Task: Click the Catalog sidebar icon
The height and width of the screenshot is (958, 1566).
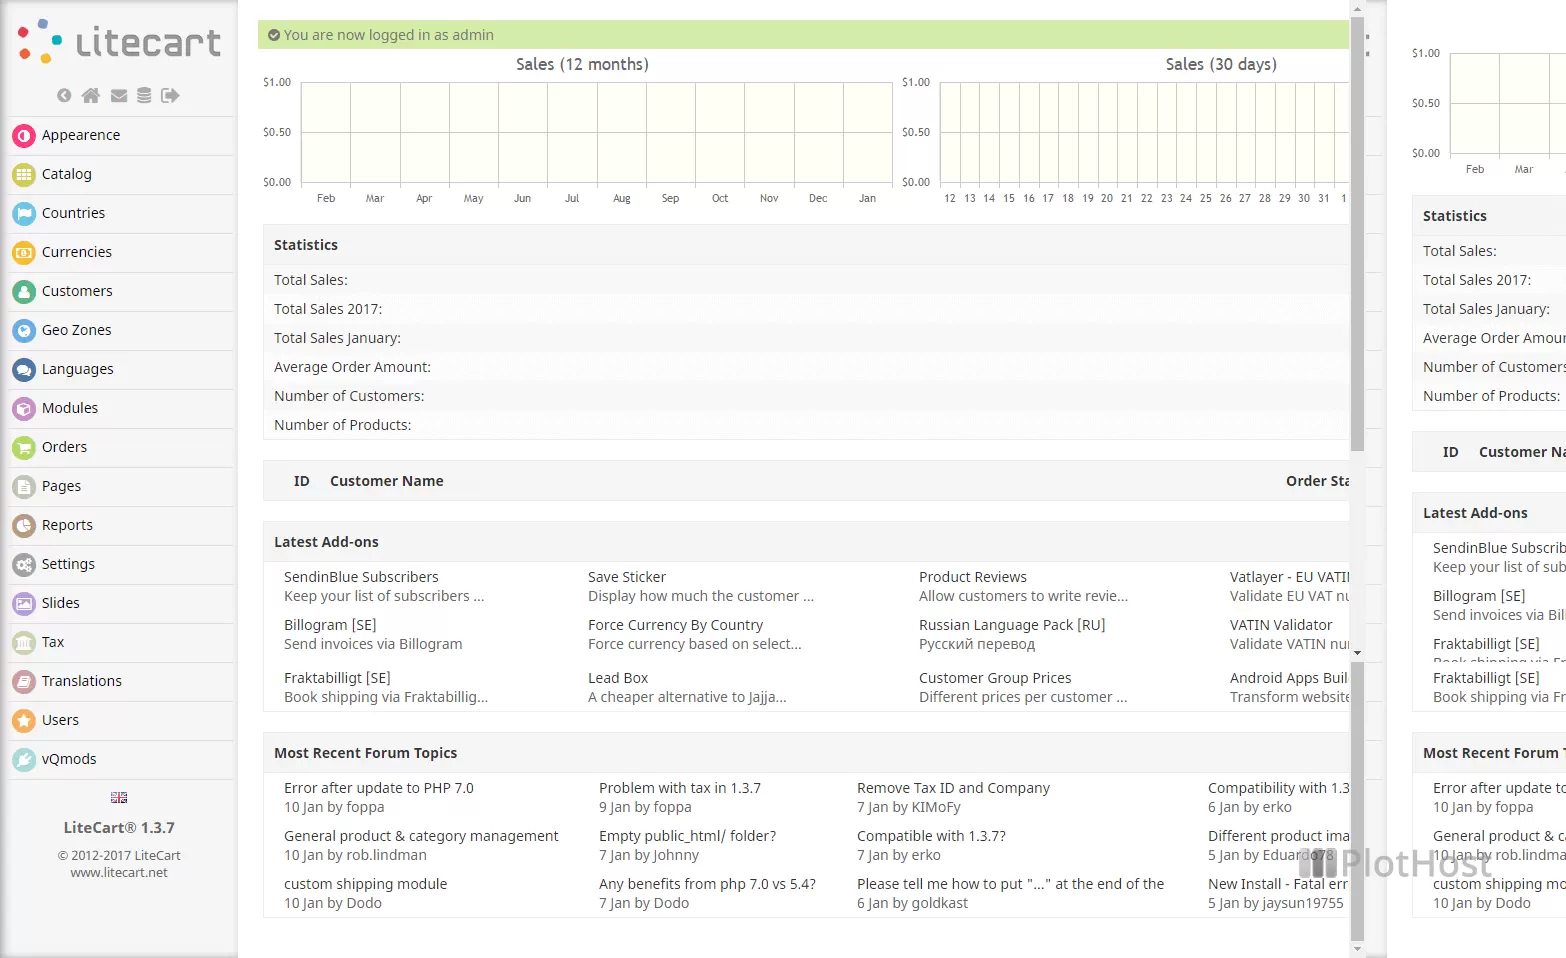Action: coord(24,174)
